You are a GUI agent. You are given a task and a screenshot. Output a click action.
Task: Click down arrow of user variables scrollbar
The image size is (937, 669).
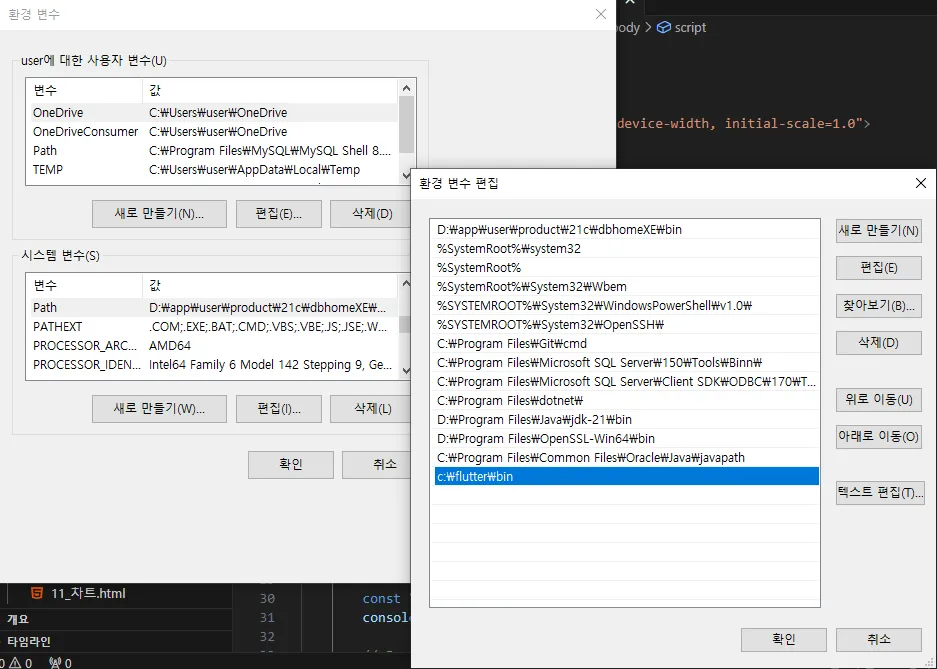click(x=406, y=176)
